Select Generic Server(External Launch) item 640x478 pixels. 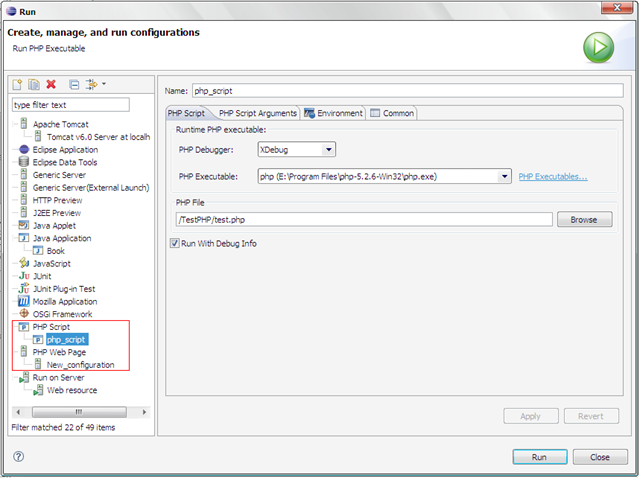(x=91, y=188)
